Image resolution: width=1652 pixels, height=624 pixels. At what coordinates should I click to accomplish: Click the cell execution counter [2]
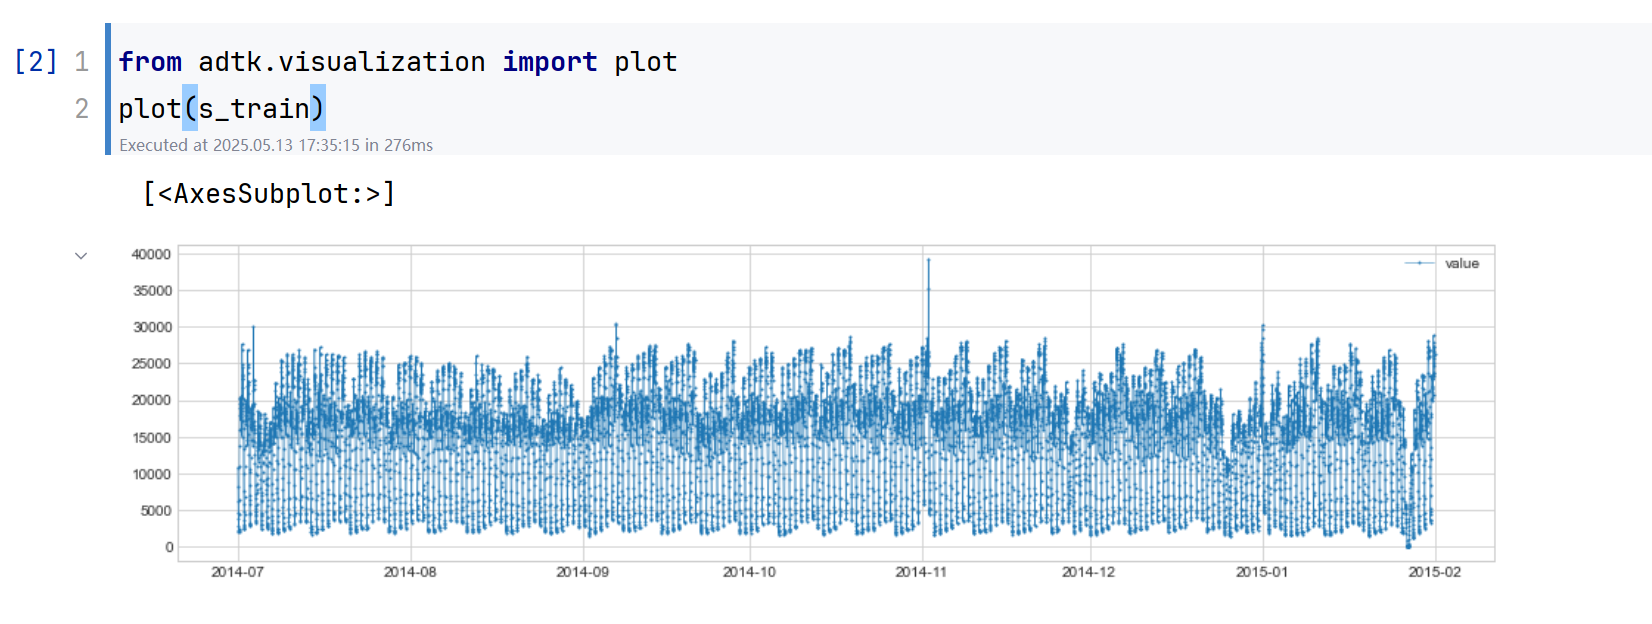pos(36,62)
